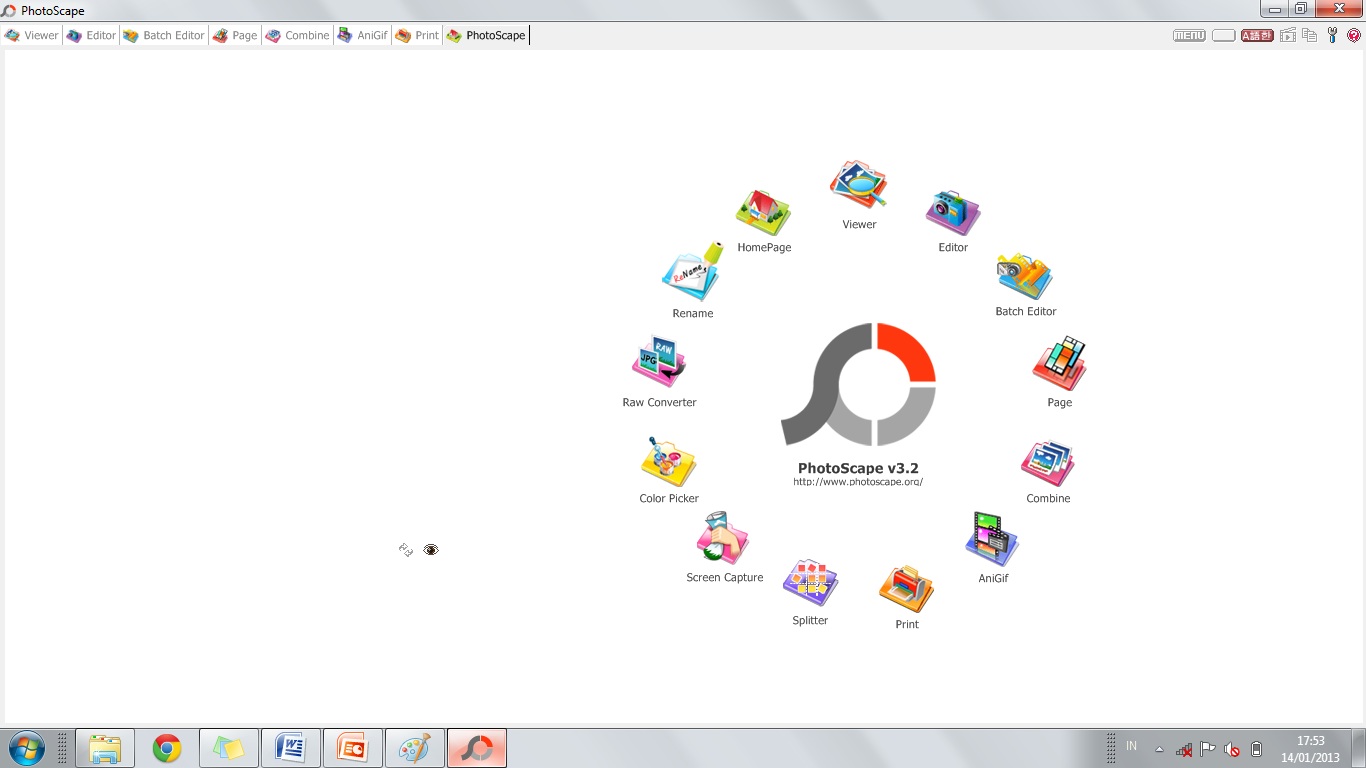
Task: Open settings with the wrench icon
Action: [x=1332, y=35]
